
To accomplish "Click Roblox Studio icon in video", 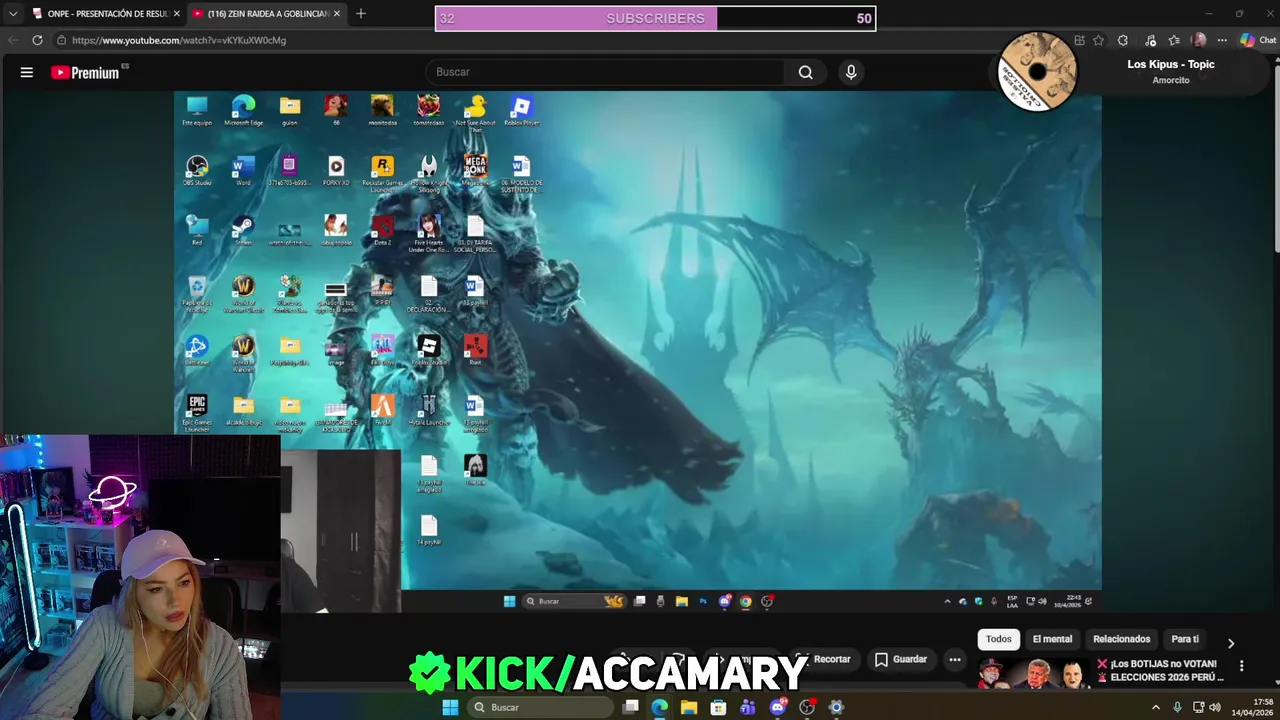I will click(x=428, y=350).
